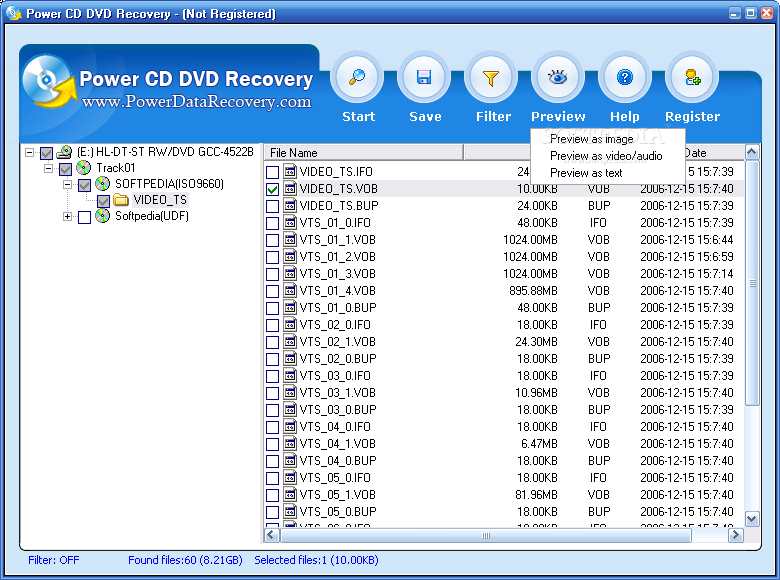Click the horizontal scrollbar thumb
This screenshot has height=580, width=780.
pos(486,536)
